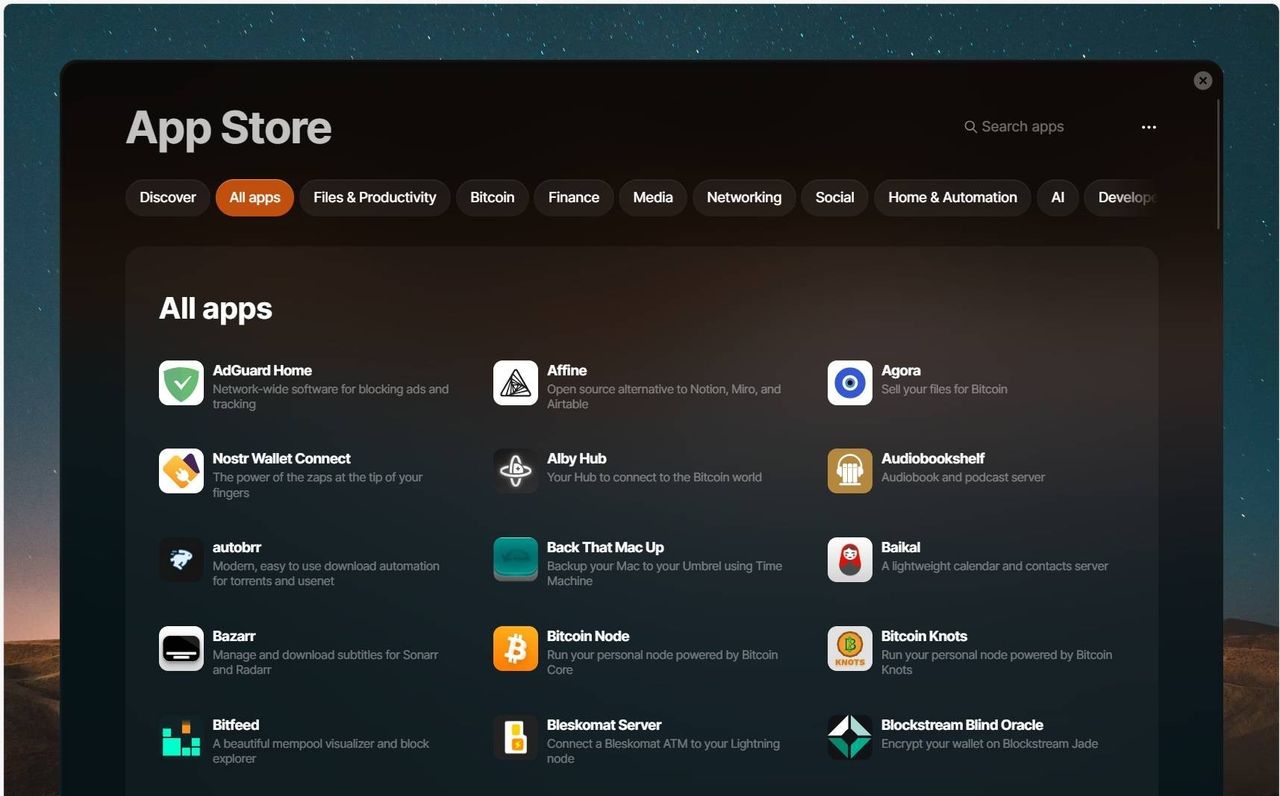This screenshot has width=1280, height=796.
Task: Open the Bitfeed green blocks icon
Action: 181,738
